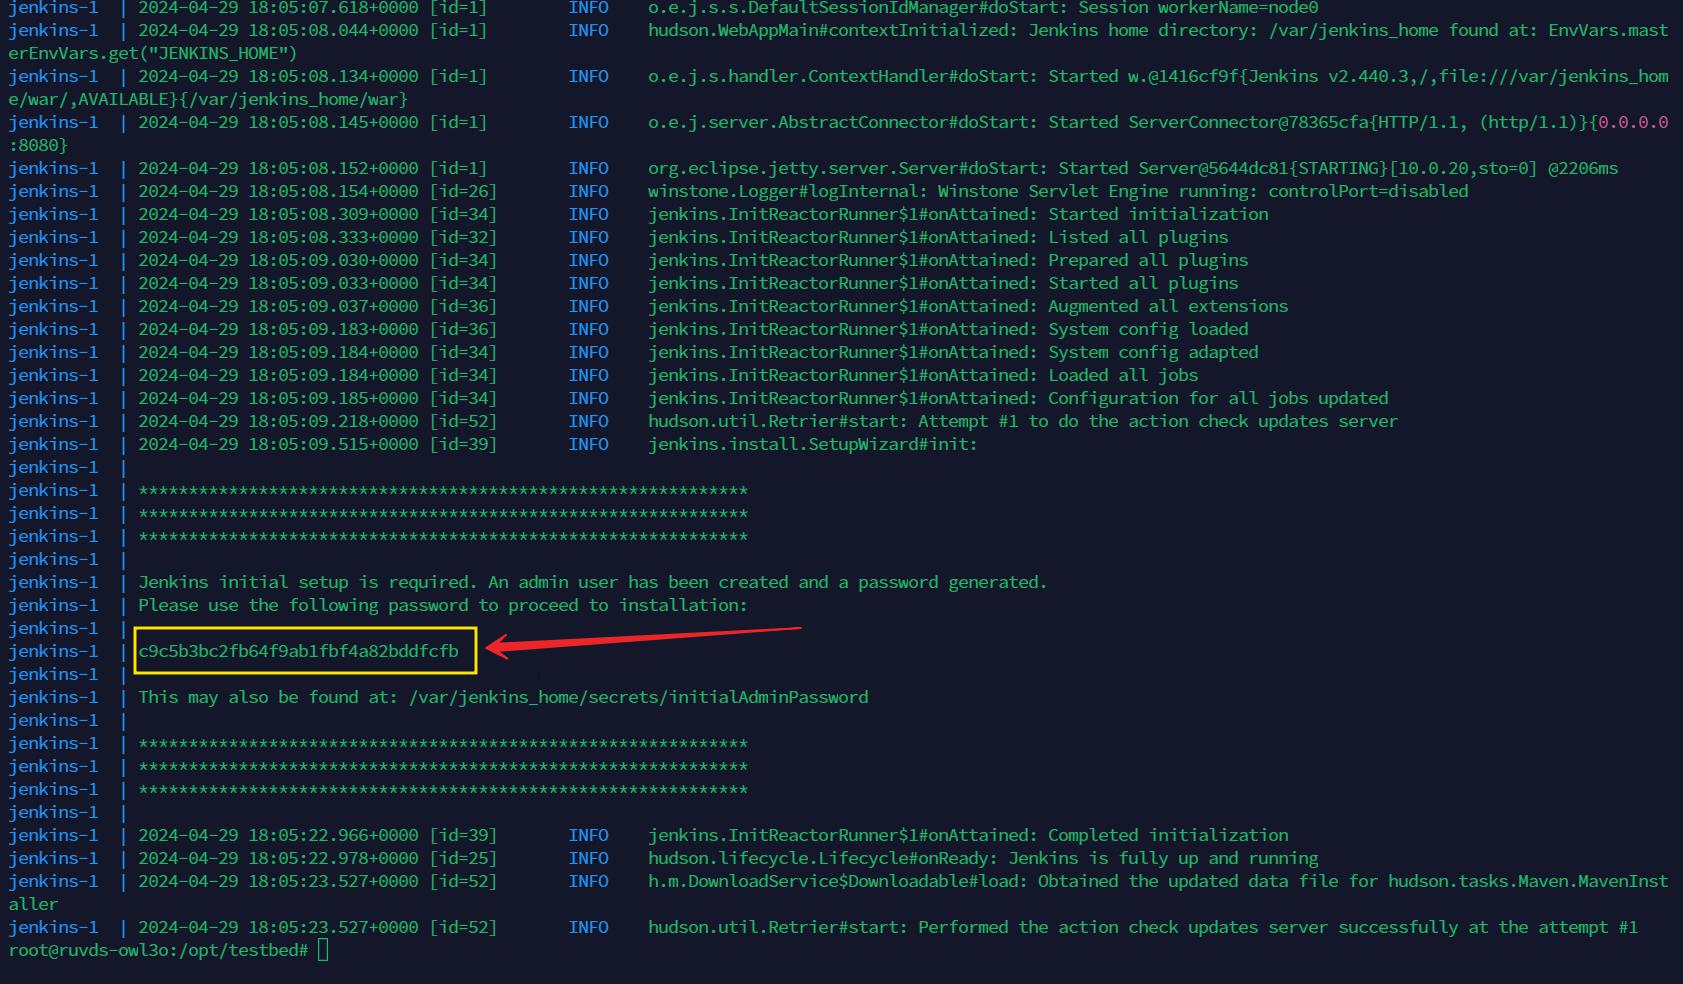1683x984 pixels.
Task: Click the terminal cursor after the prompt
Action: coord(323,950)
